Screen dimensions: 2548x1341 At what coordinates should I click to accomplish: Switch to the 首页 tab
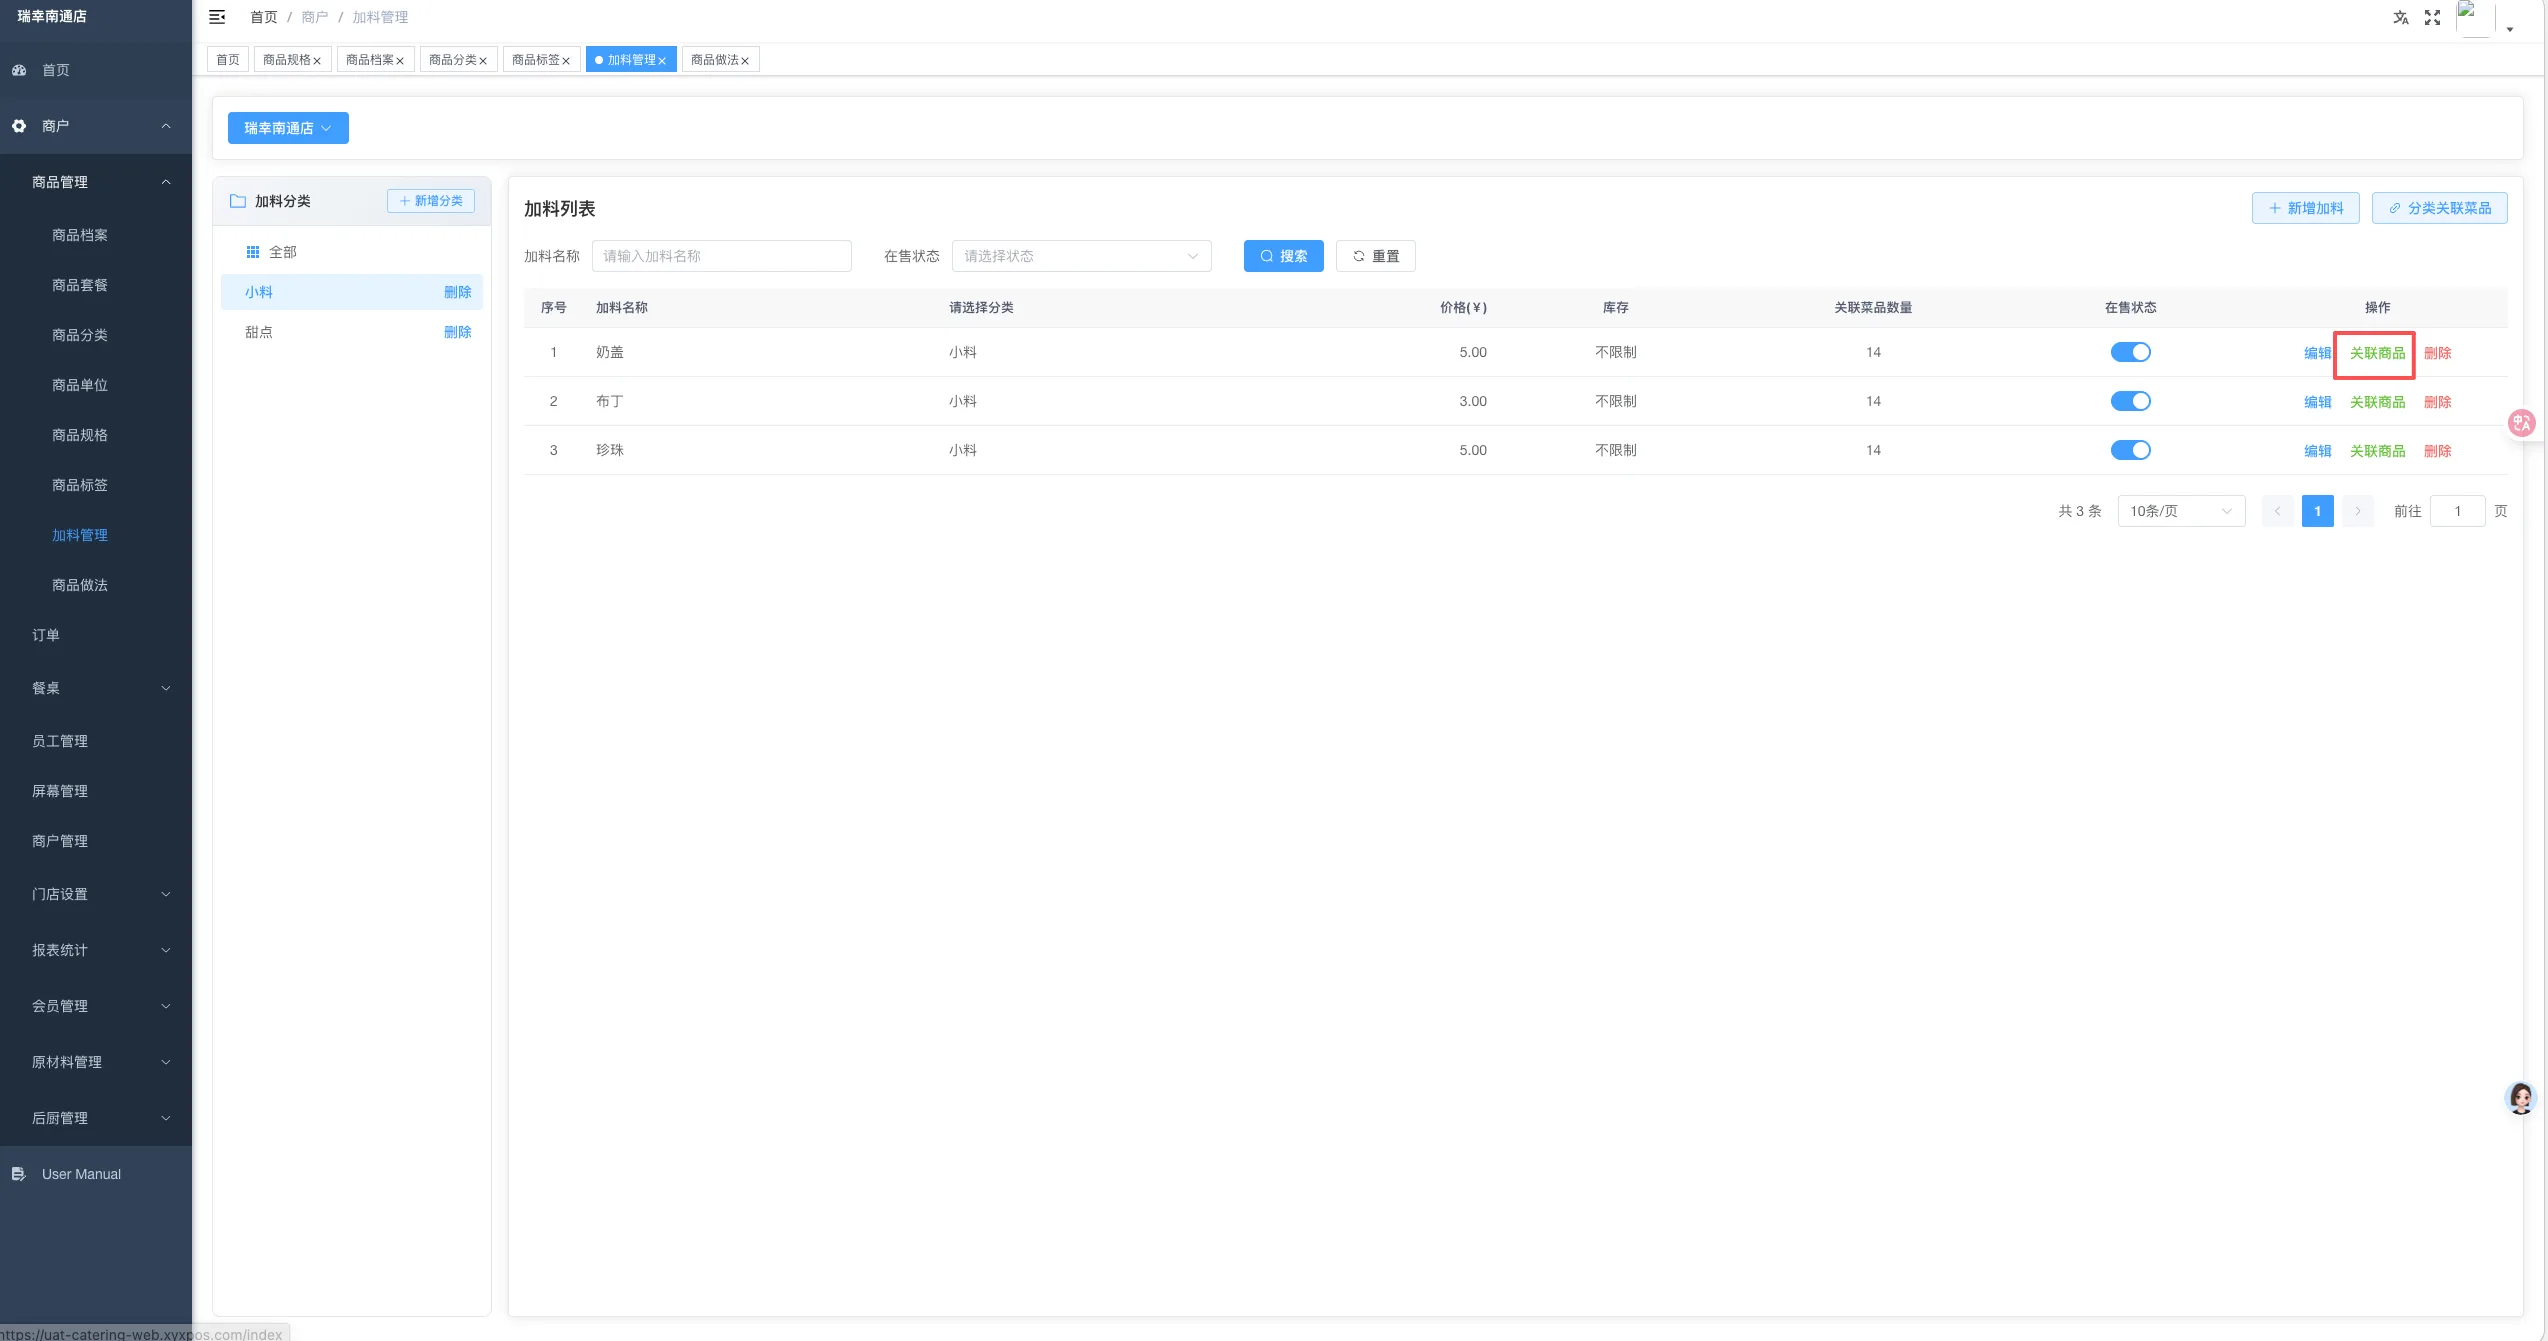[x=228, y=60]
